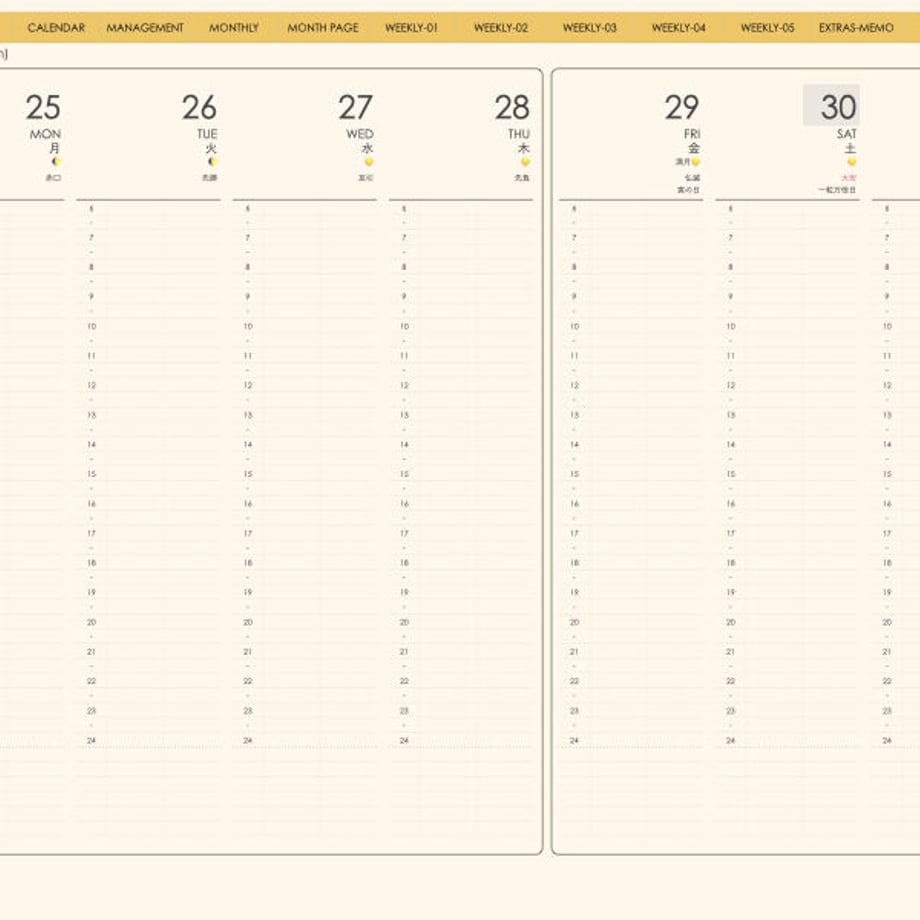The height and width of the screenshot is (920, 920).
Task: Click the full moon icon under FRI
Action: pyautogui.click(x=696, y=161)
